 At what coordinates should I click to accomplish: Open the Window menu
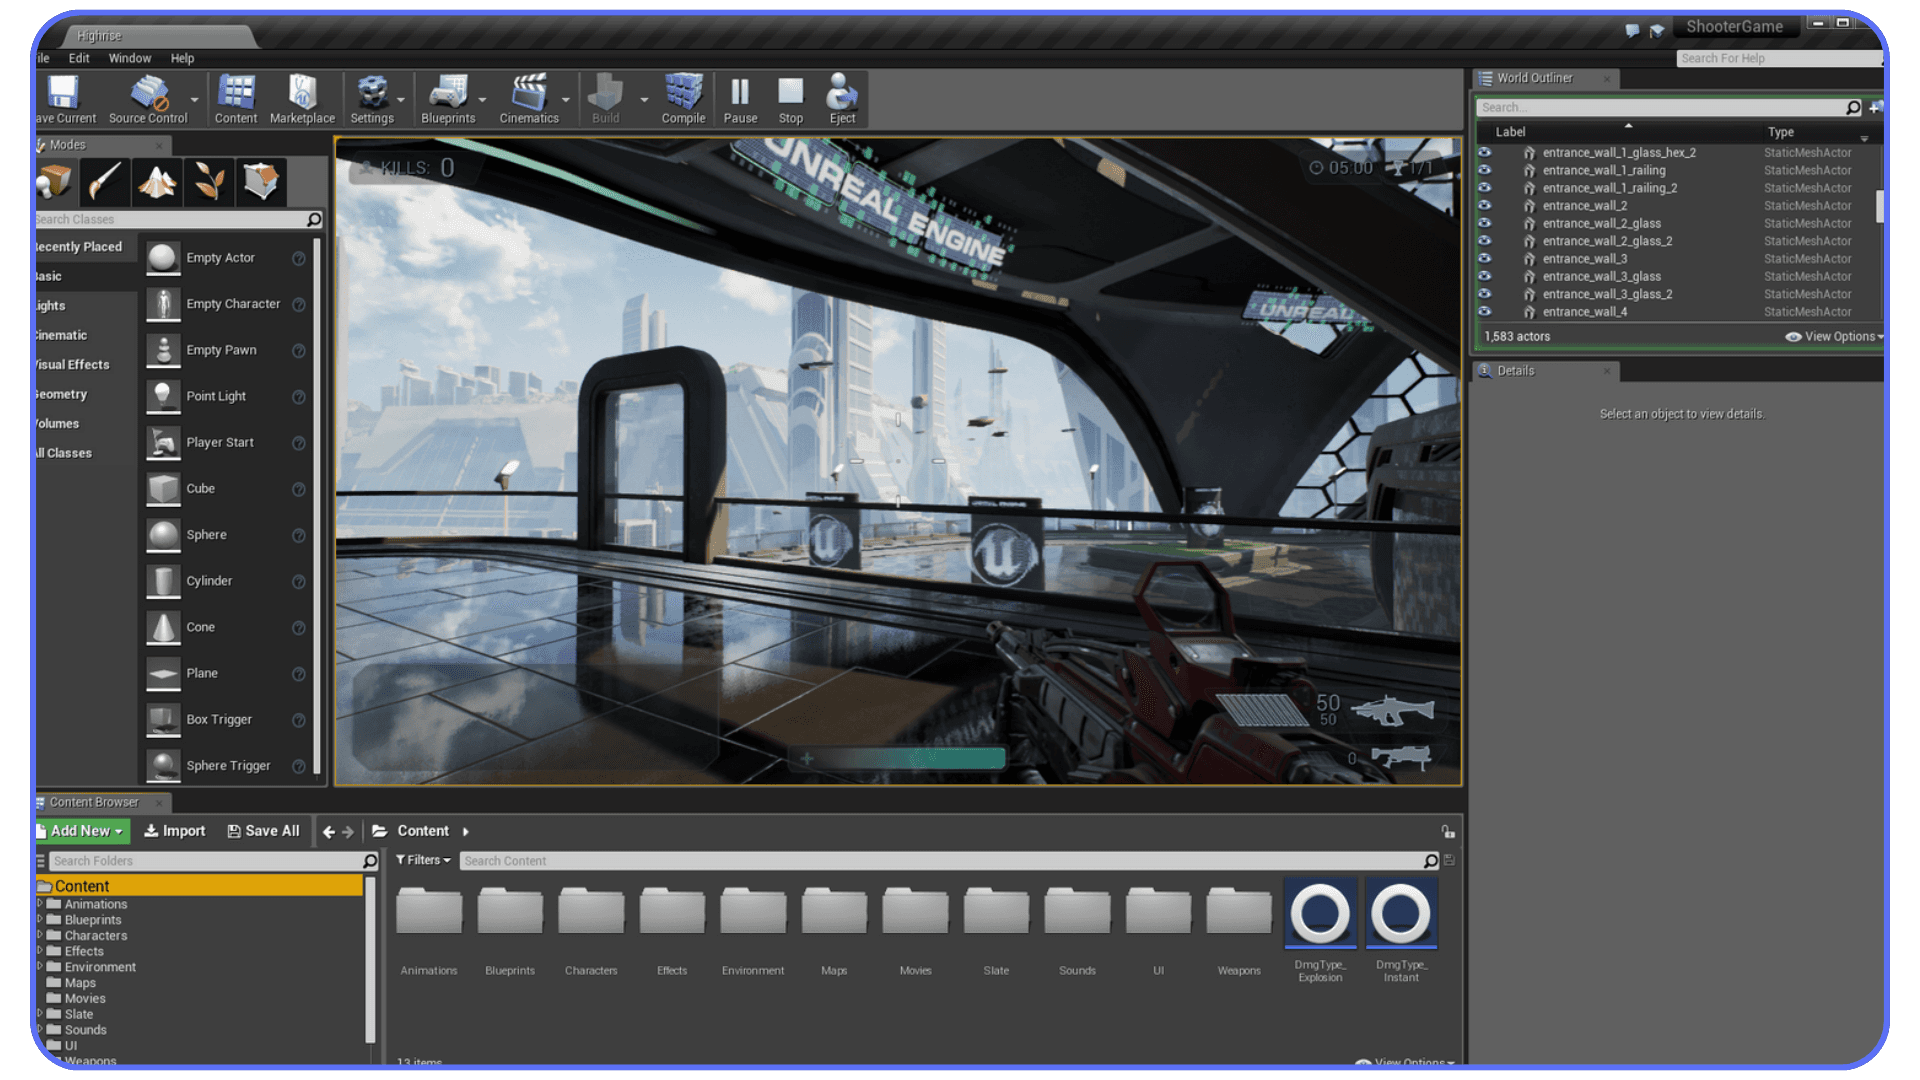[x=129, y=58]
